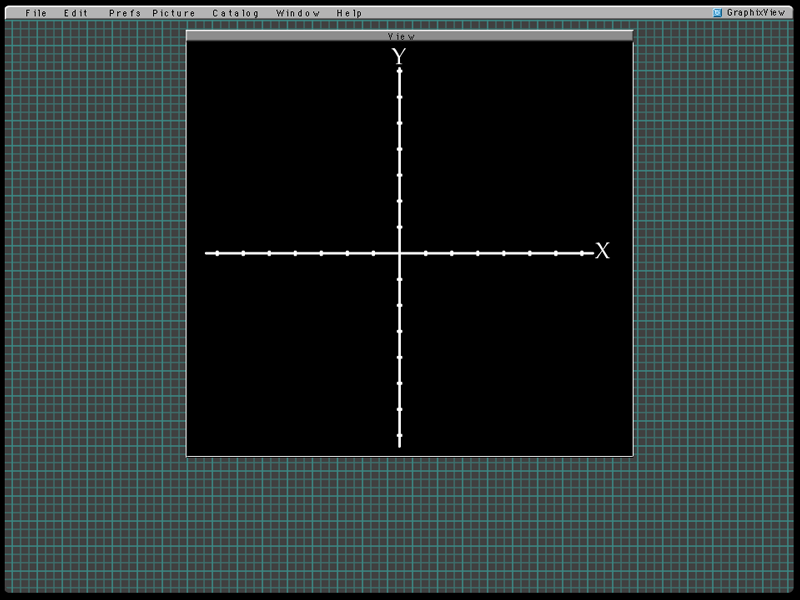Click the GraphixView label in menu bar
This screenshot has width=800, height=600.
(x=755, y=13)
